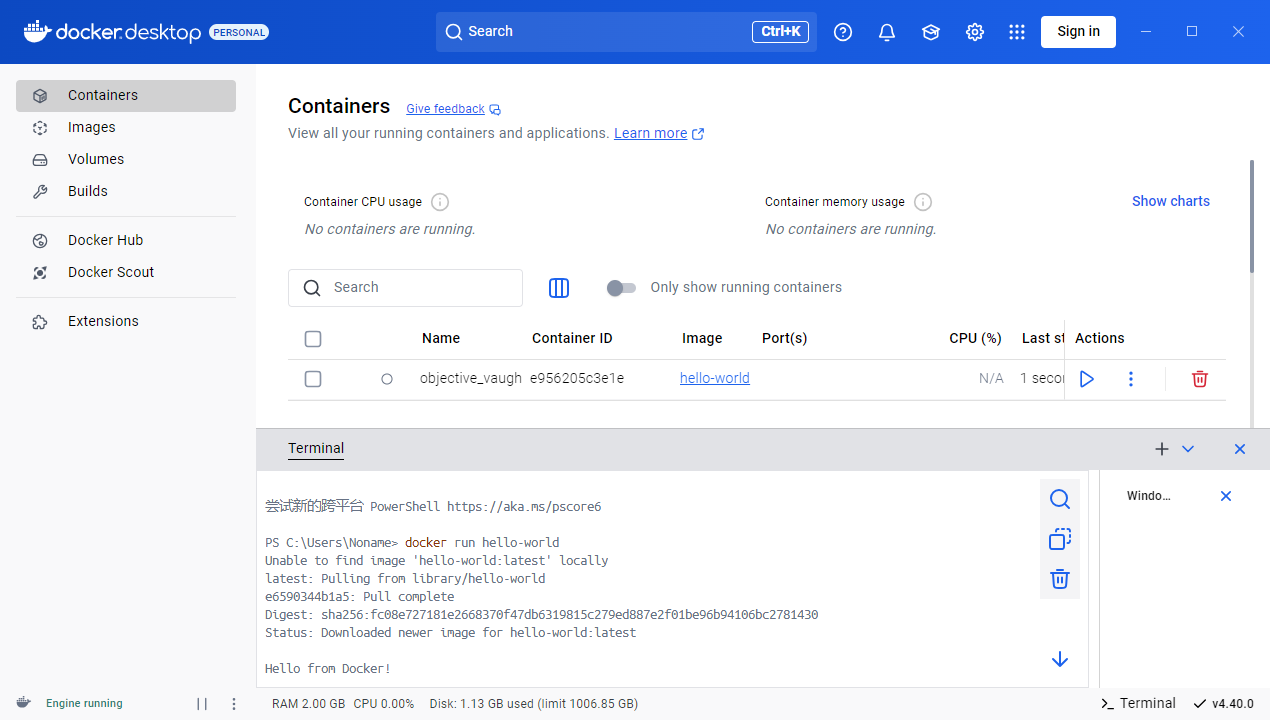This screenshot has width=1270, height=720.
Task: Click the Sign in button
Action: click(x=1078, y=32)
